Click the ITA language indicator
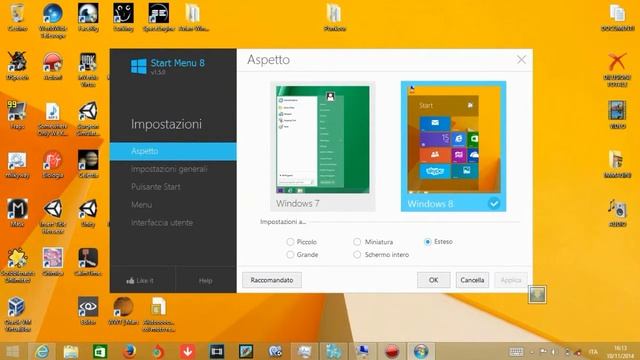 coord(593,352)
